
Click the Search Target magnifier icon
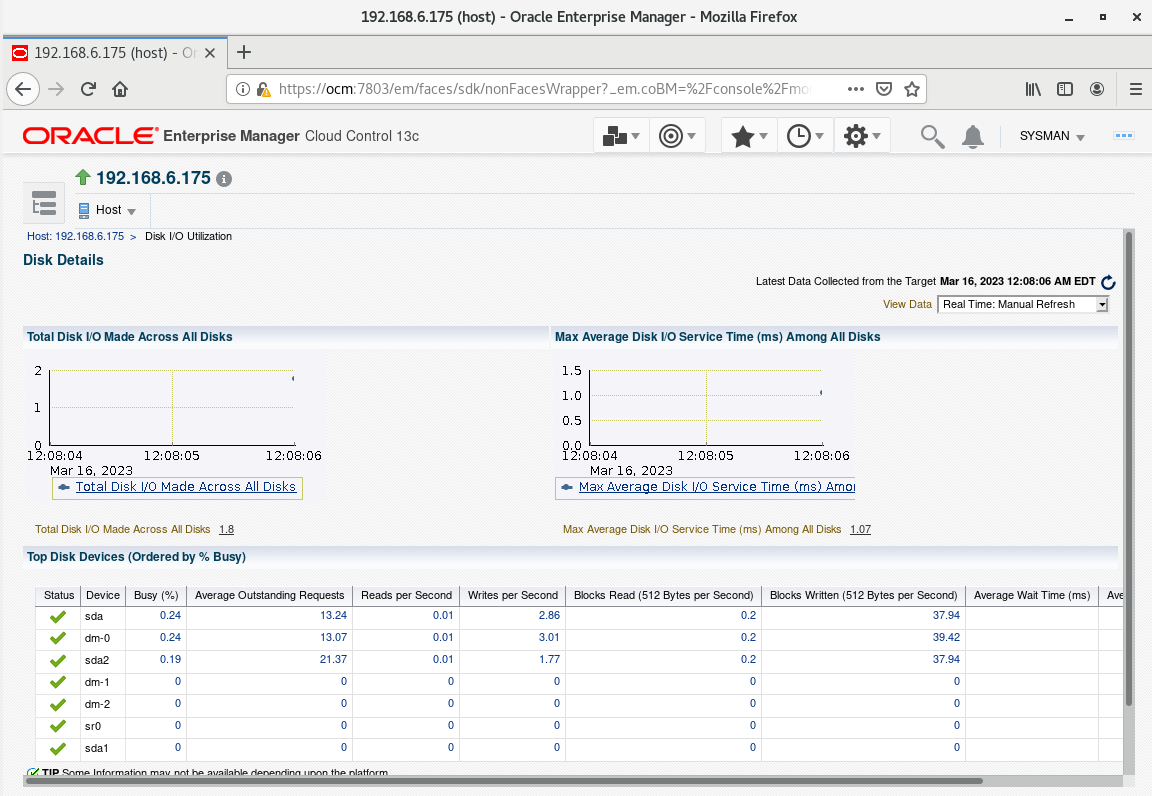tap(932, 136)
